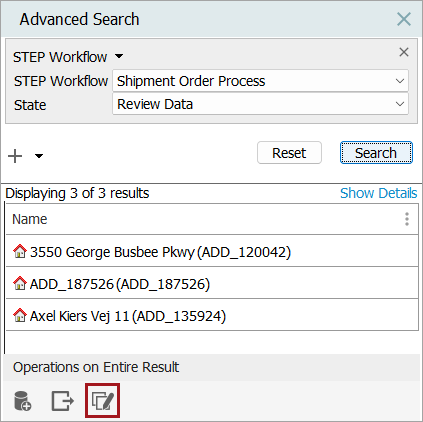
Task: Remove the STEP Workflow criteria with small X
Action: click(404, 52)
